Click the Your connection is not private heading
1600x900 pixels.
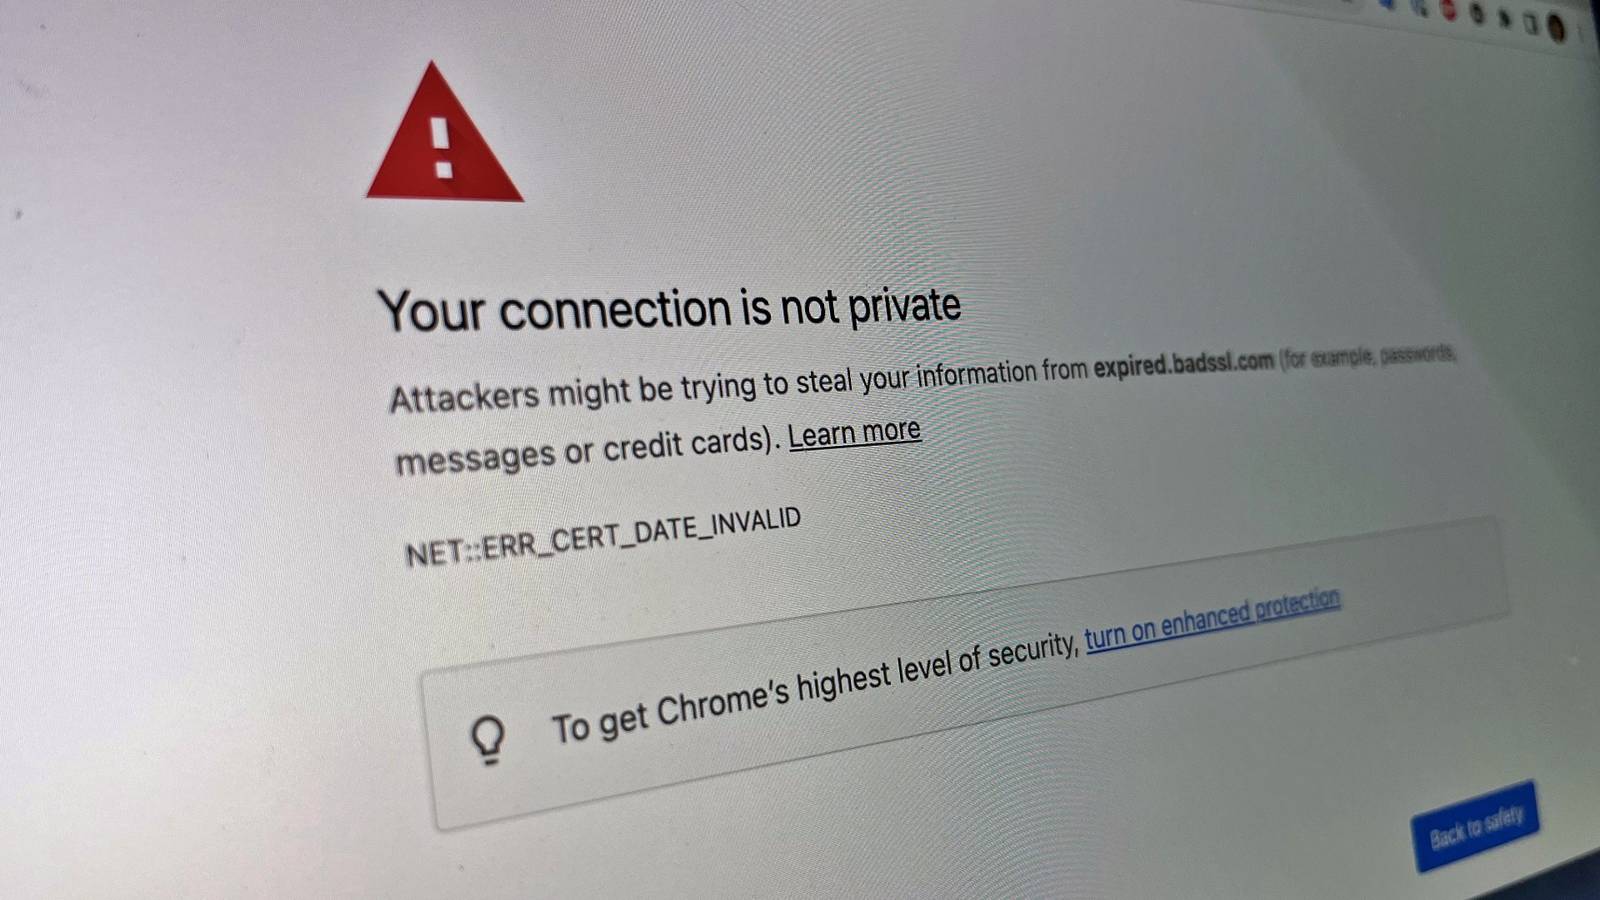tap(669, 309)
